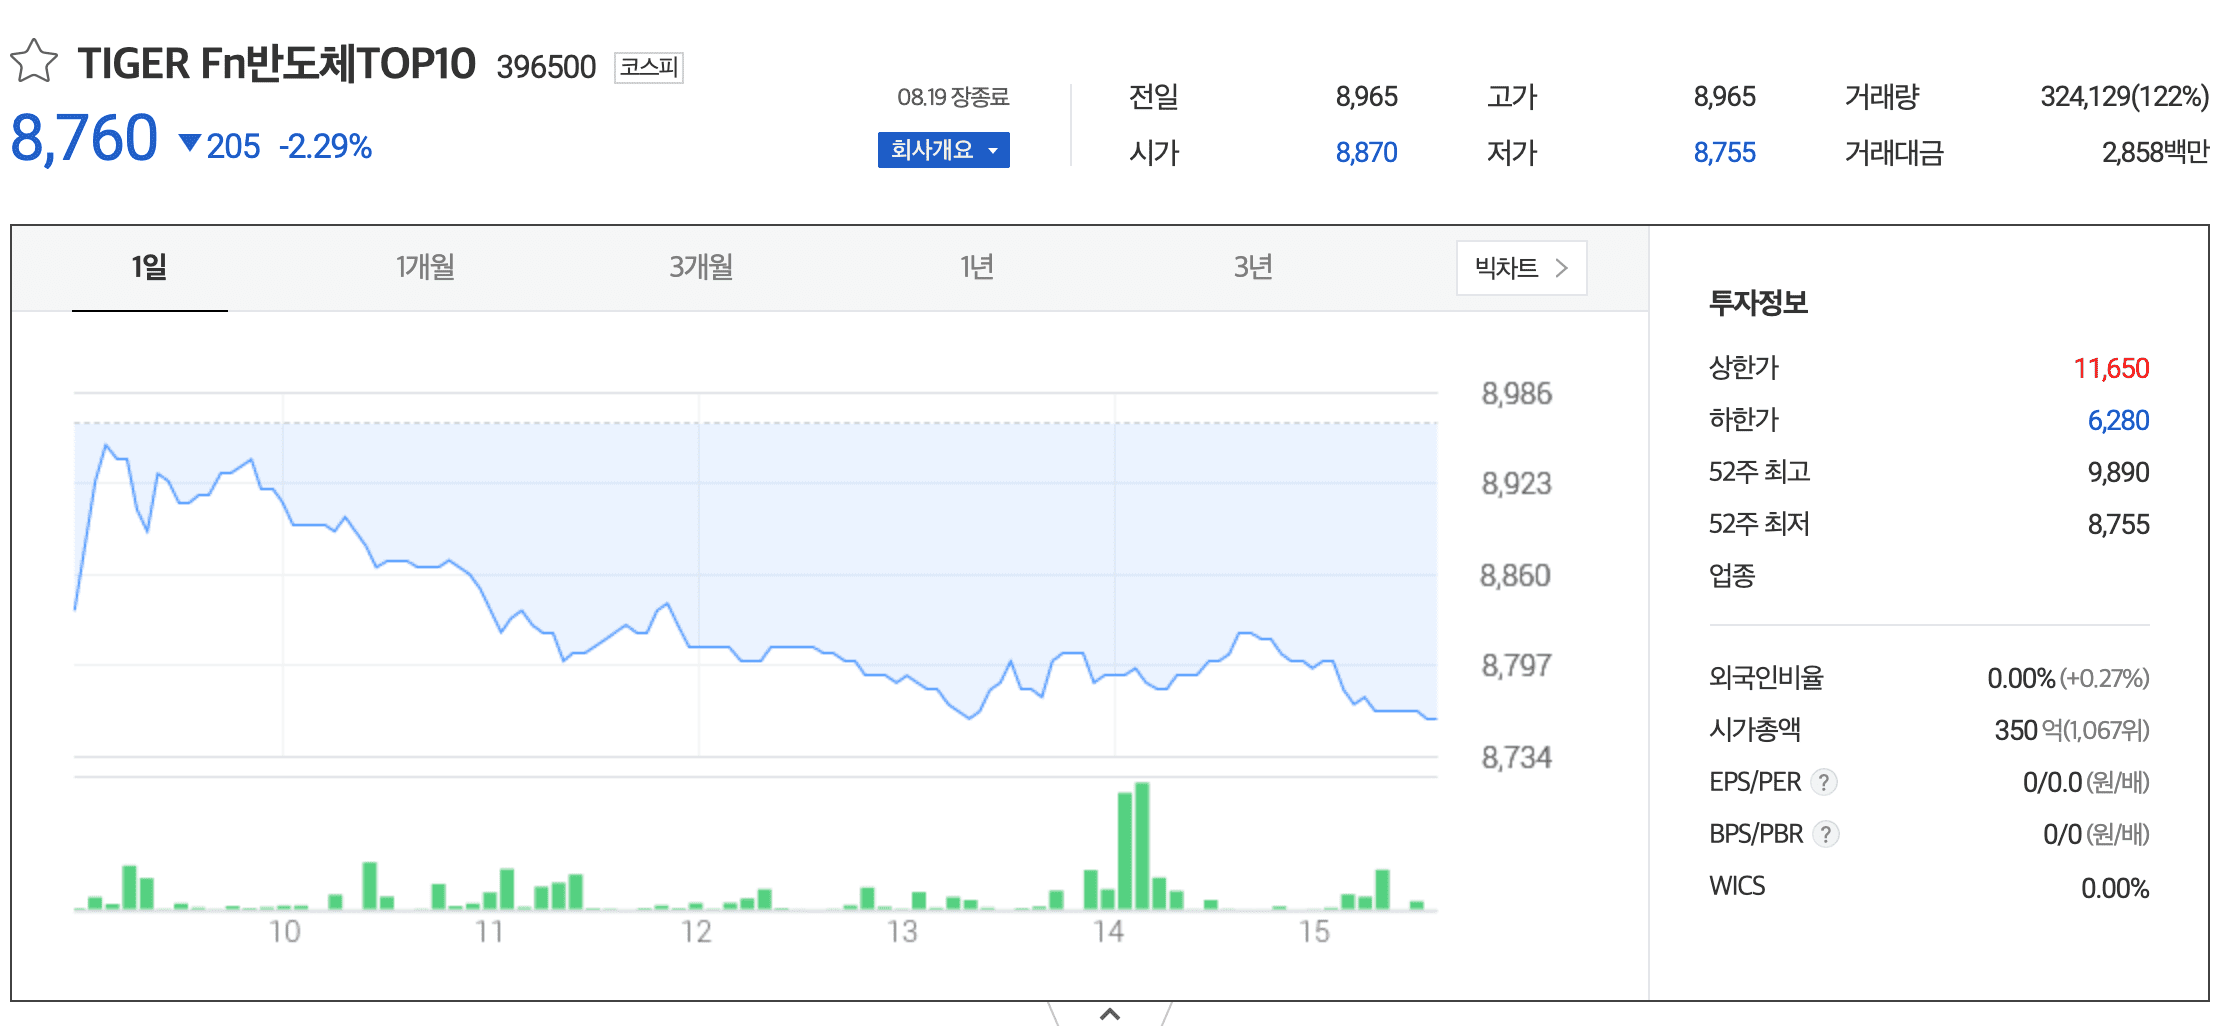Image resolution: width=2236 pixels, height=1026 pixels.
Task: Click the chevron arrow inside the 빅차트 button
Action: pyautogui.click(x=1563, y=268)
